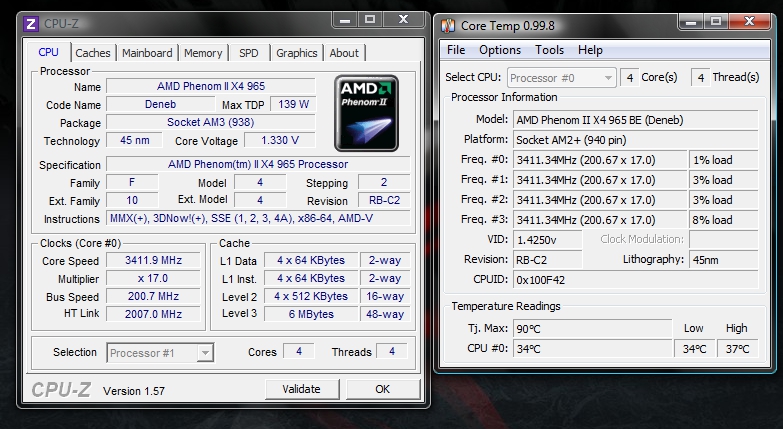Click the Core Temp title bar icon
This screenshot has width=783, height=429.
[x=448, y=25]
